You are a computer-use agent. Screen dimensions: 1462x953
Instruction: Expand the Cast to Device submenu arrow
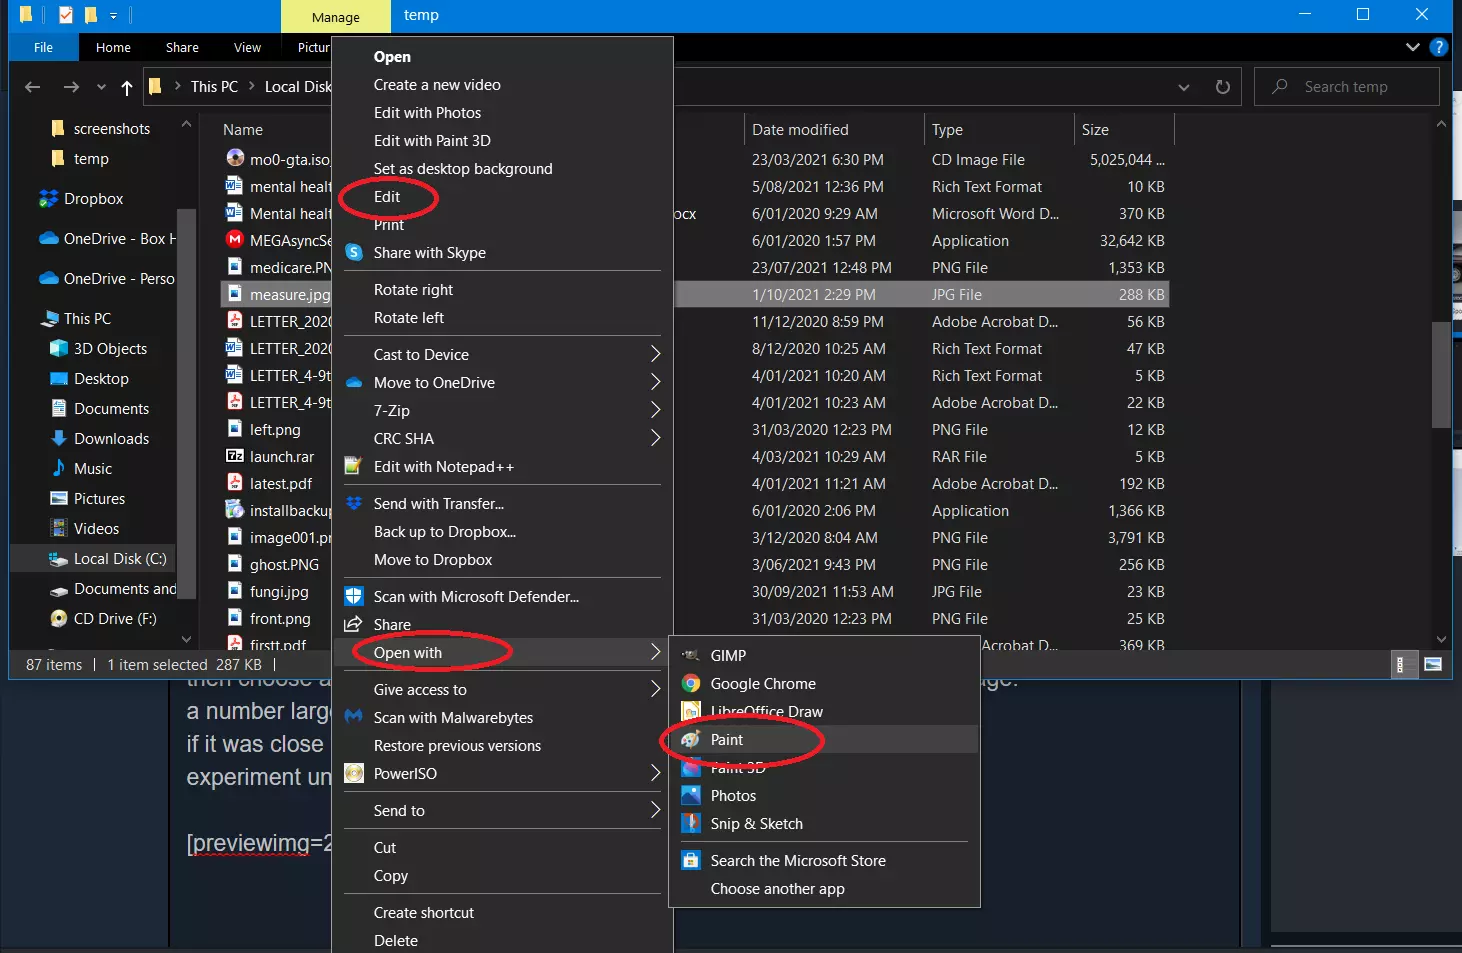(x=655, y=354)
